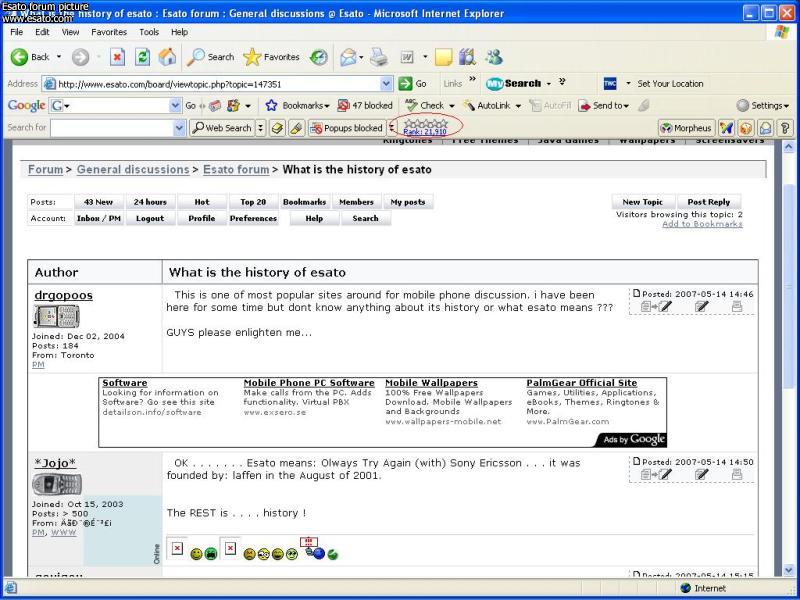
Task: Click the Post Reply button
Action: click(x=708, y=202)
